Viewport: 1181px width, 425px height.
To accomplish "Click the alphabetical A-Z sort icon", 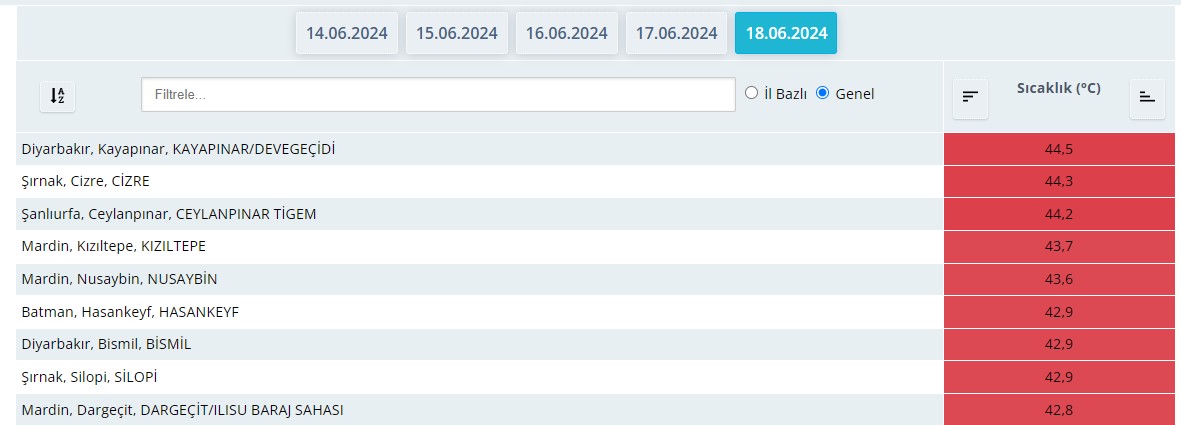I will pos(58,96).
